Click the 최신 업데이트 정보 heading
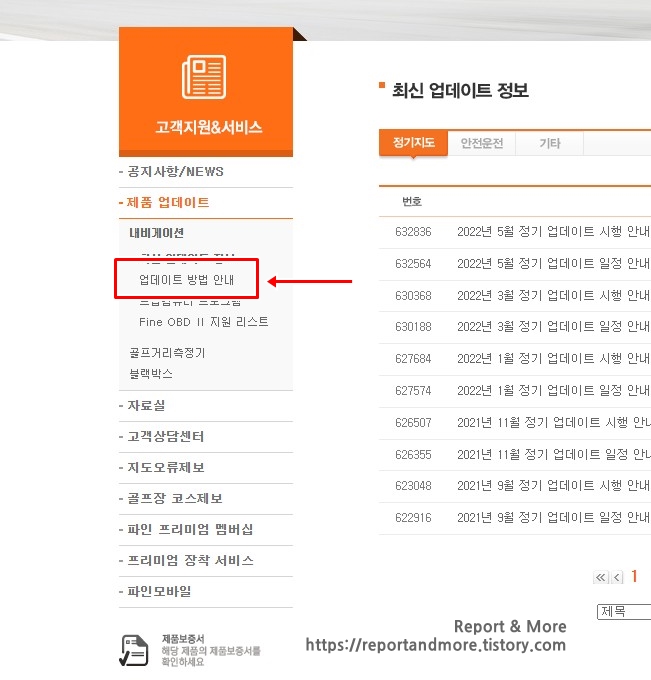This screenshot has width=651, height=680. coord(460,90)
